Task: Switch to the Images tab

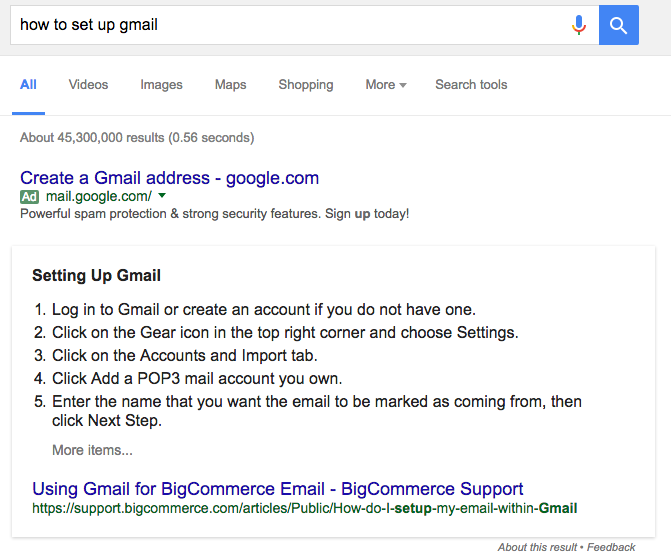Action: (x=161, y=85)
